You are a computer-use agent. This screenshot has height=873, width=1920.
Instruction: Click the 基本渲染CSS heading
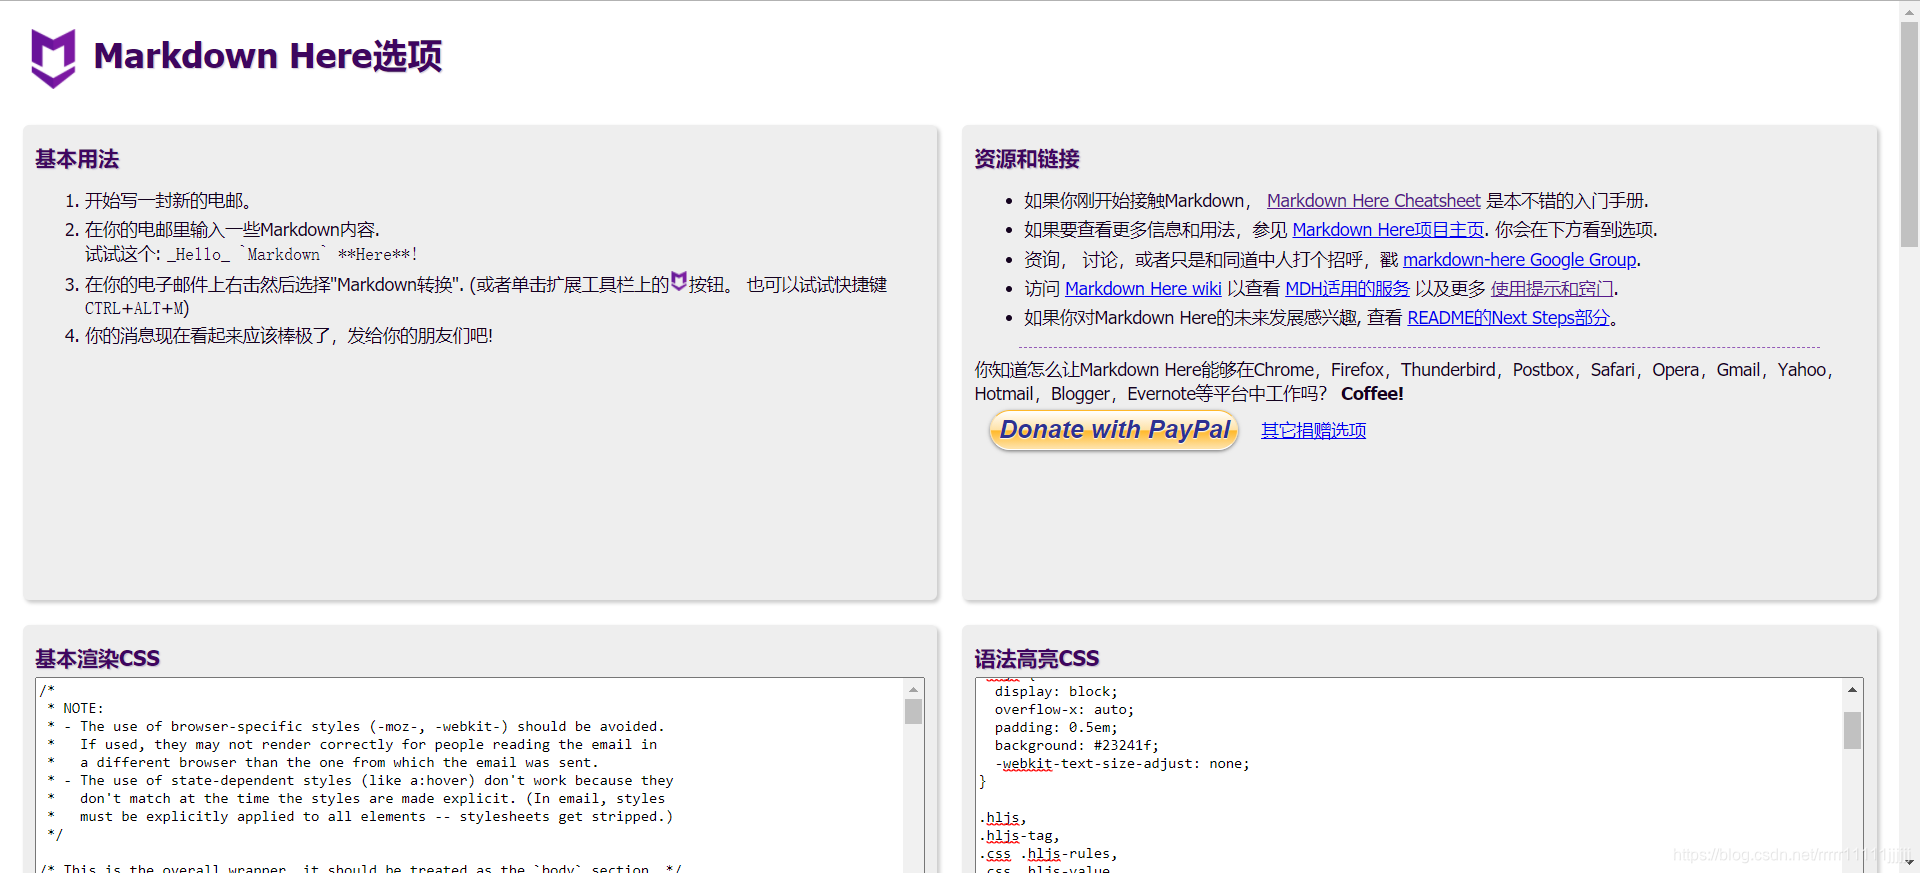(97, 659)
